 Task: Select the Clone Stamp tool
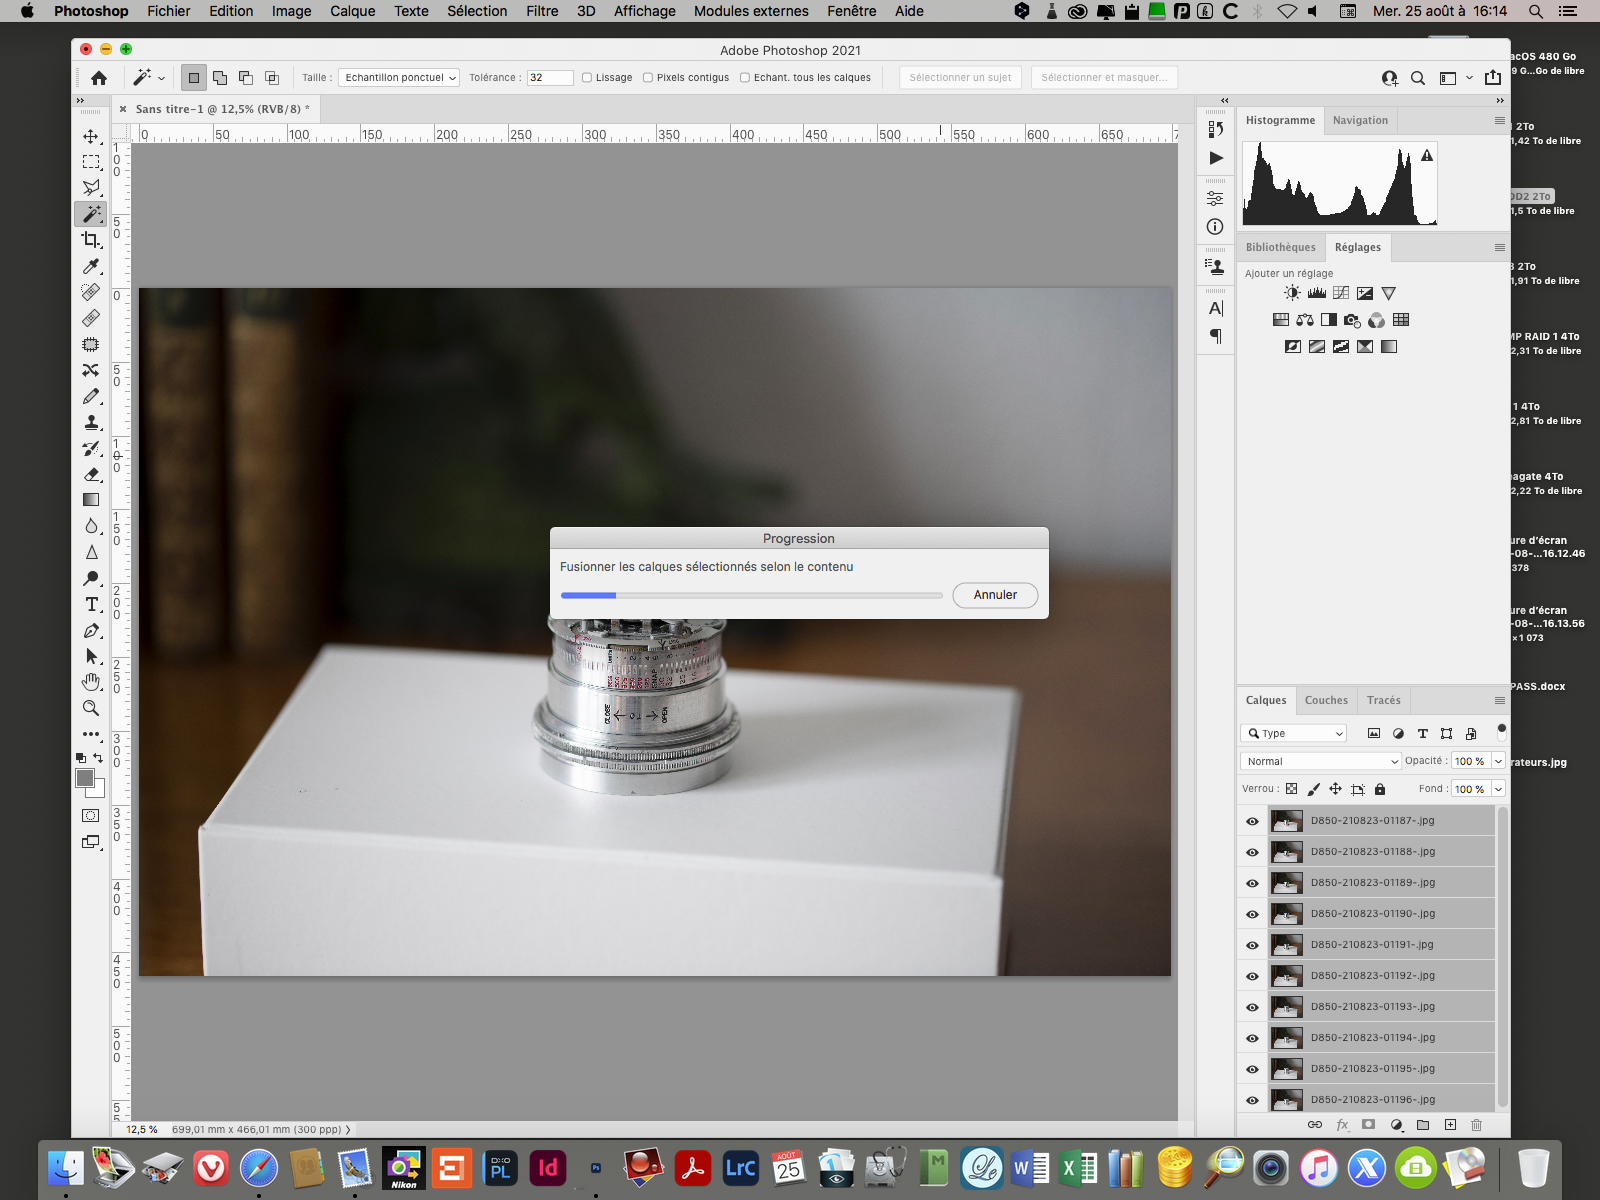tap(91, 422)
